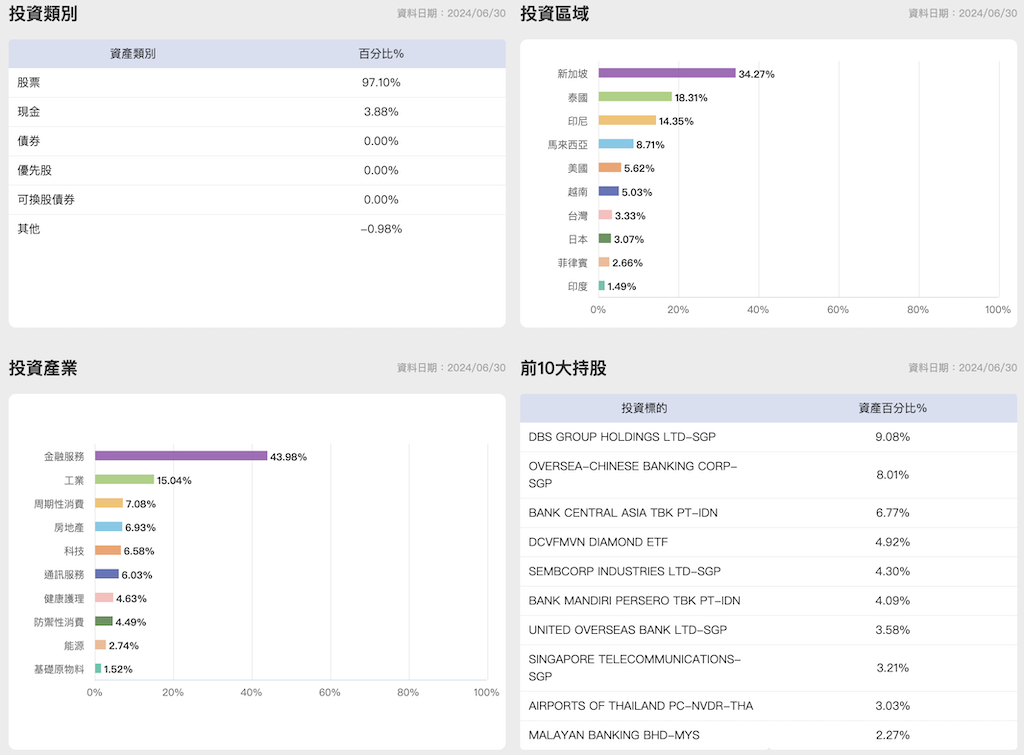The image size is (1024, 755).
Task: Click the 資產類別 column header
Action: tap(132, 54)
